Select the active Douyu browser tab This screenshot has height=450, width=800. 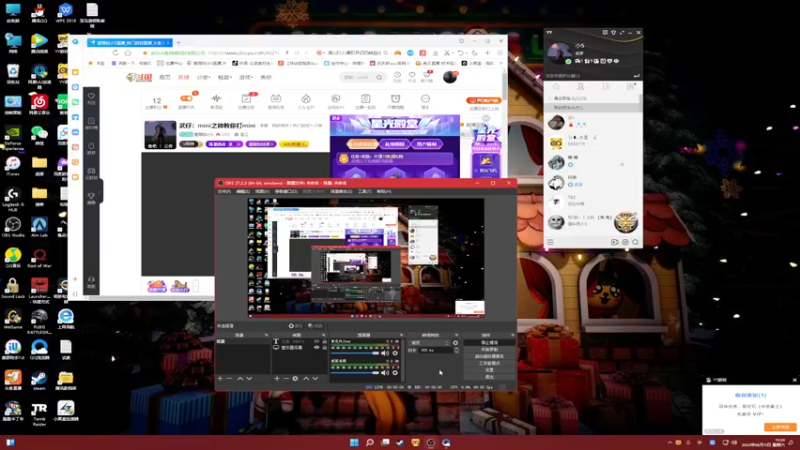(130, 42)
